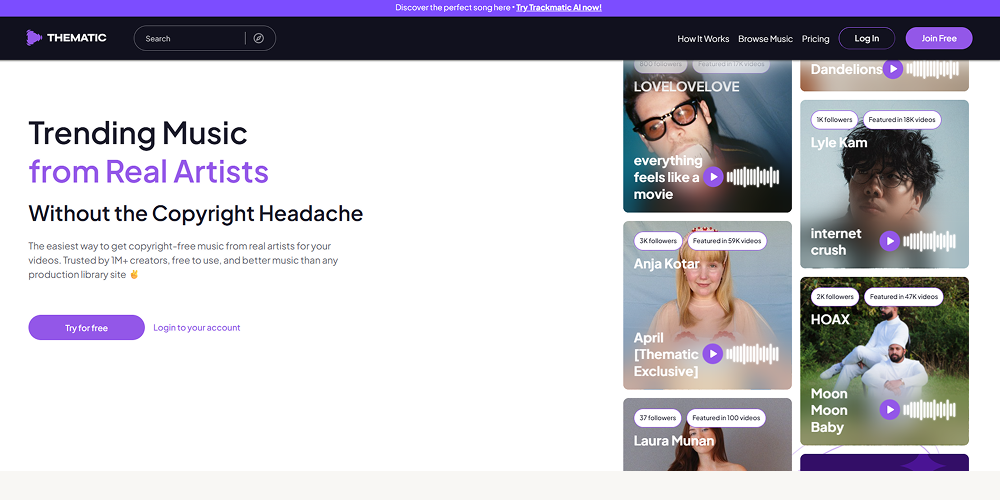Click 'Featured in 47K videos' badge

click(904, 297)
